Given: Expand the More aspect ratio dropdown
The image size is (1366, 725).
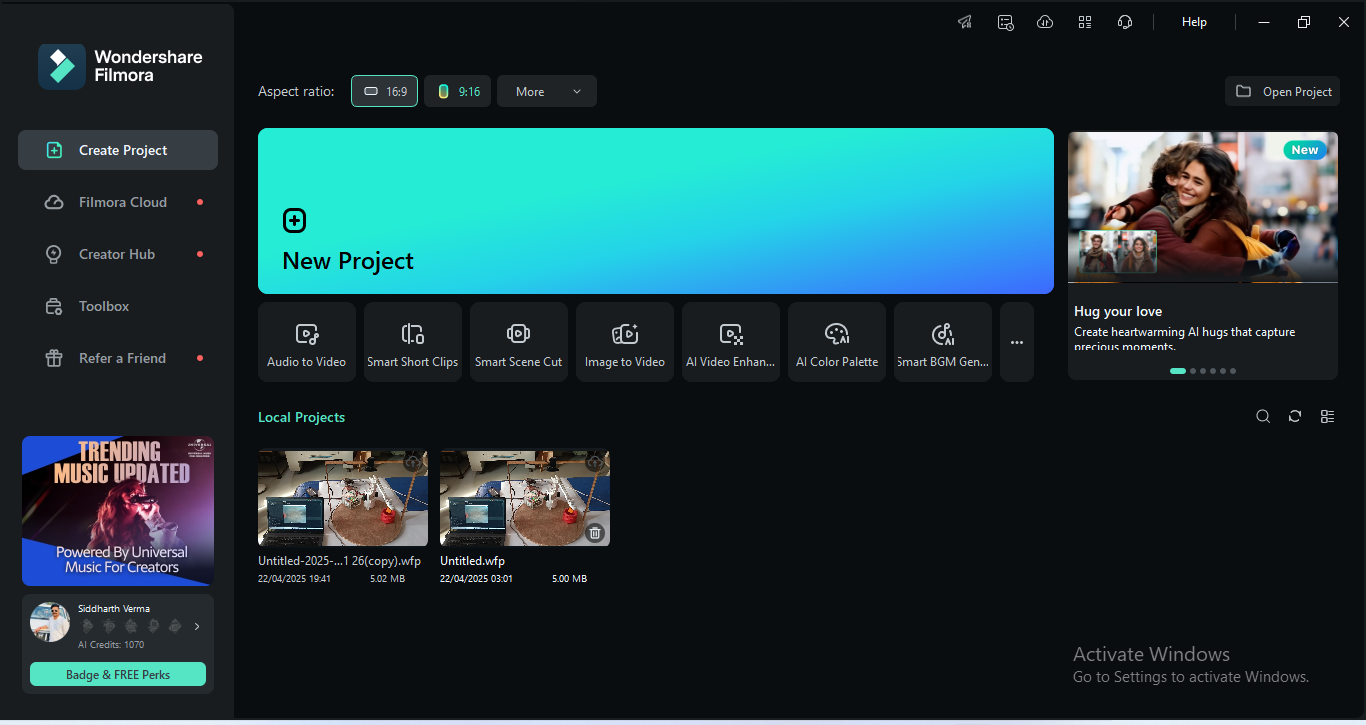Looking at the screenshot, I should tap(547, 91).
